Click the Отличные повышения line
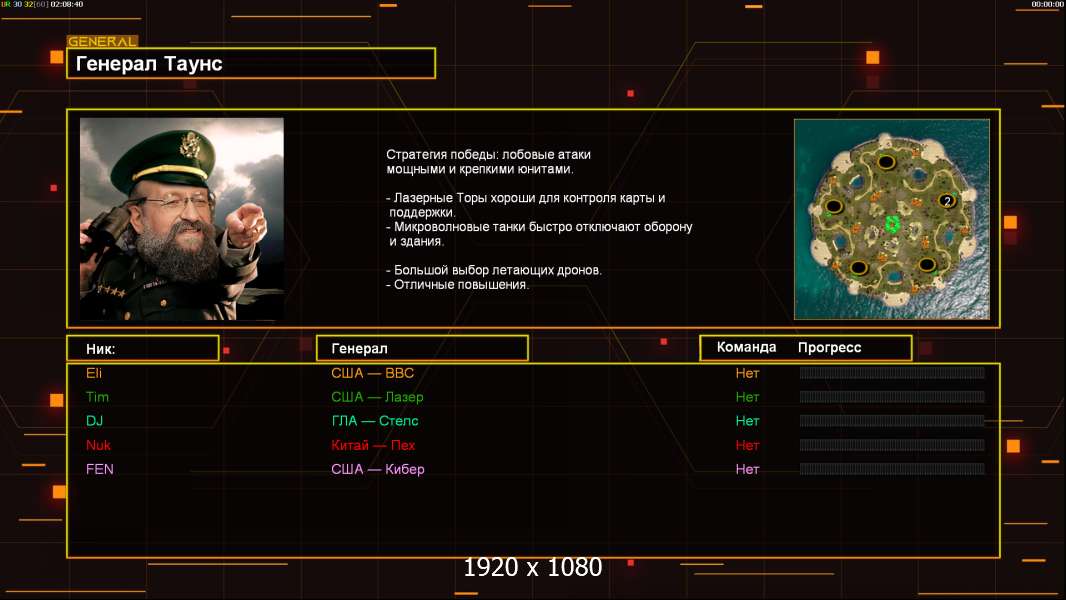1066x600 pixels. [x=457, y=285]
